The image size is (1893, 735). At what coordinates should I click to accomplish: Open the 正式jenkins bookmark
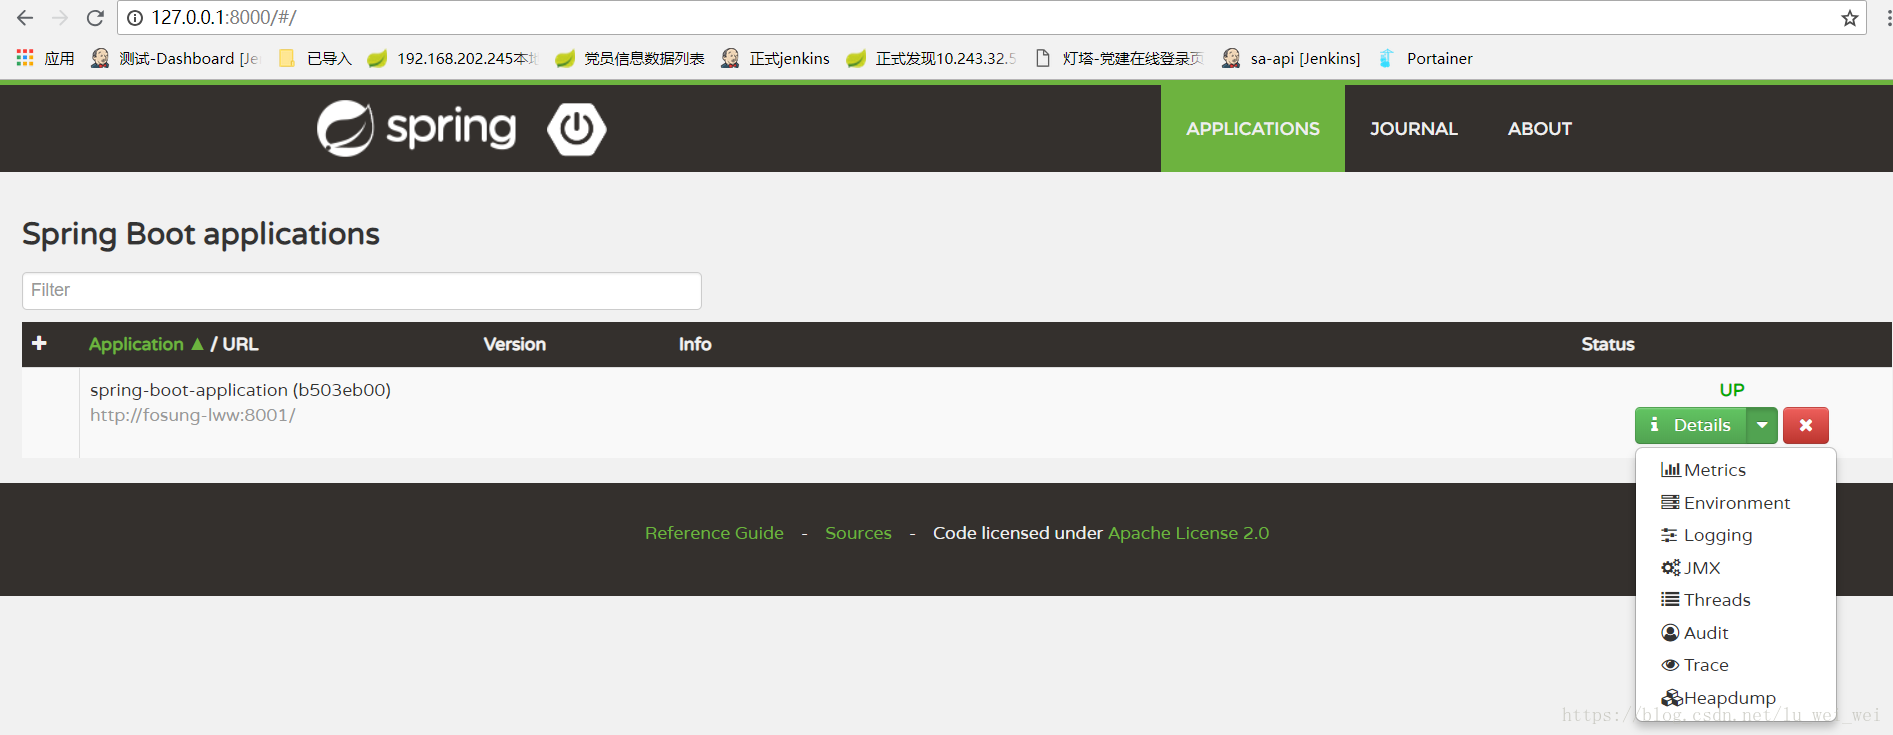776,58
